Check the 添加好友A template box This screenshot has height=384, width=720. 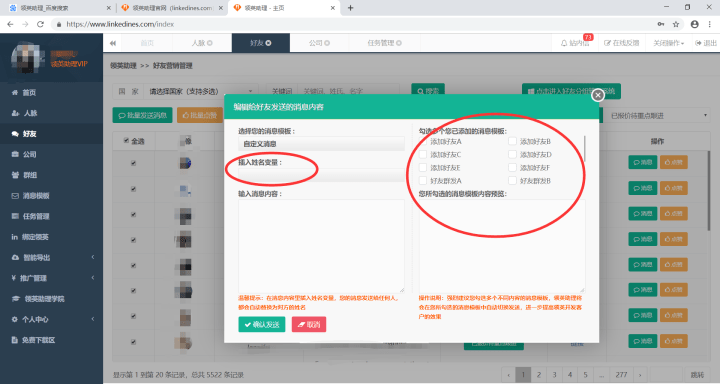tap(423, 141)
